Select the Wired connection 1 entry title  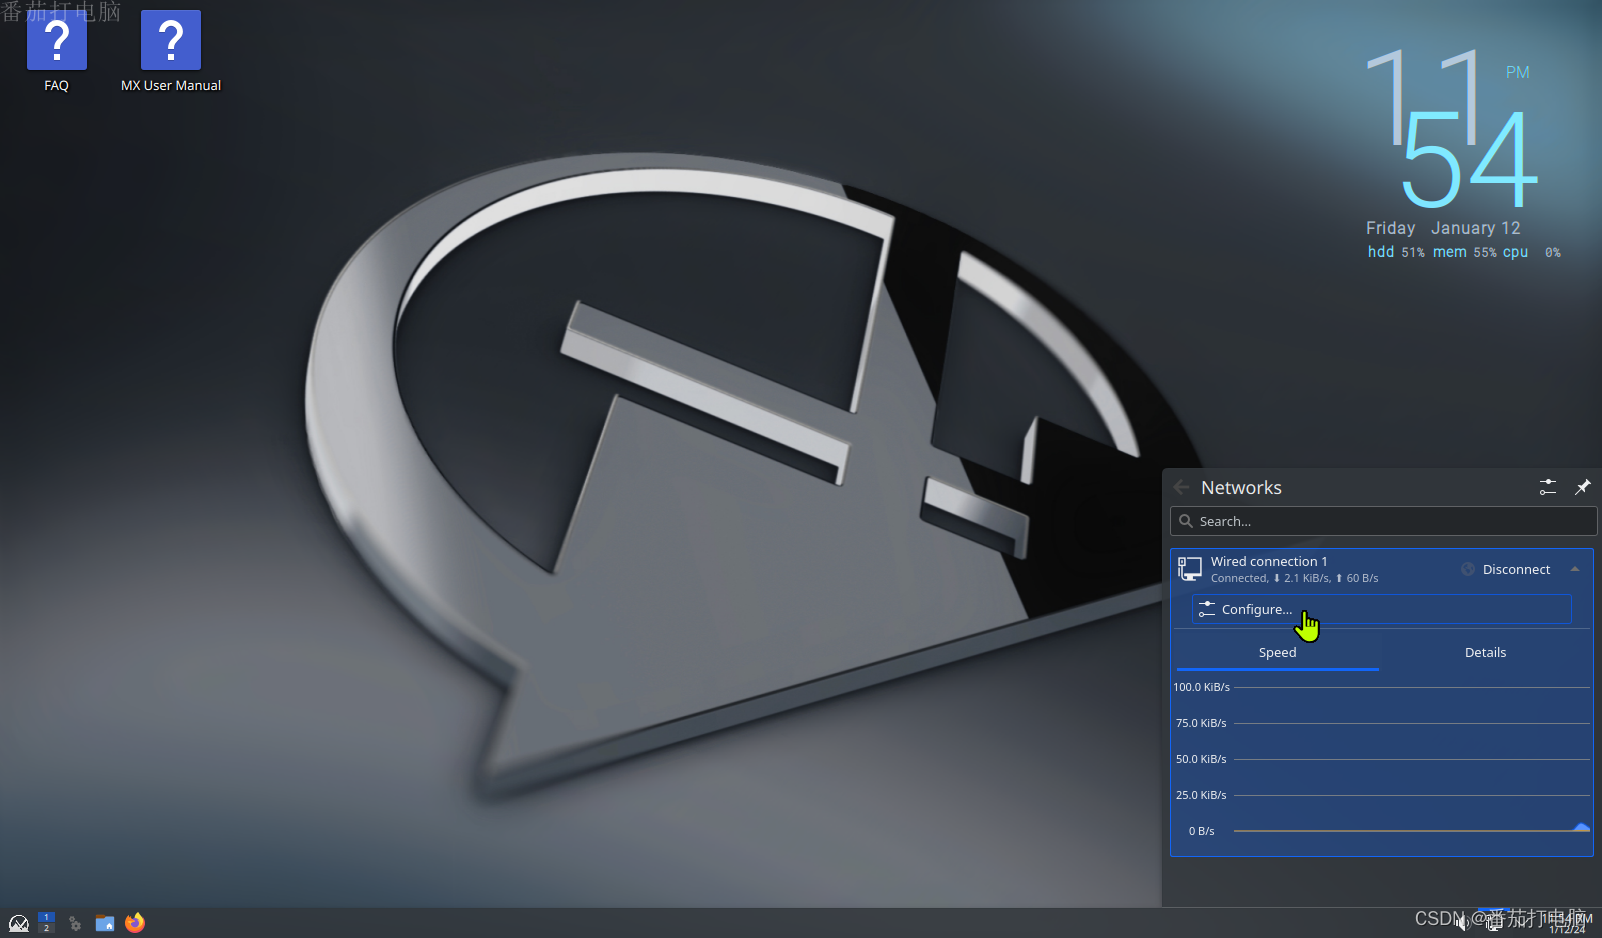pyautogui.click(x=1269, y=561)
